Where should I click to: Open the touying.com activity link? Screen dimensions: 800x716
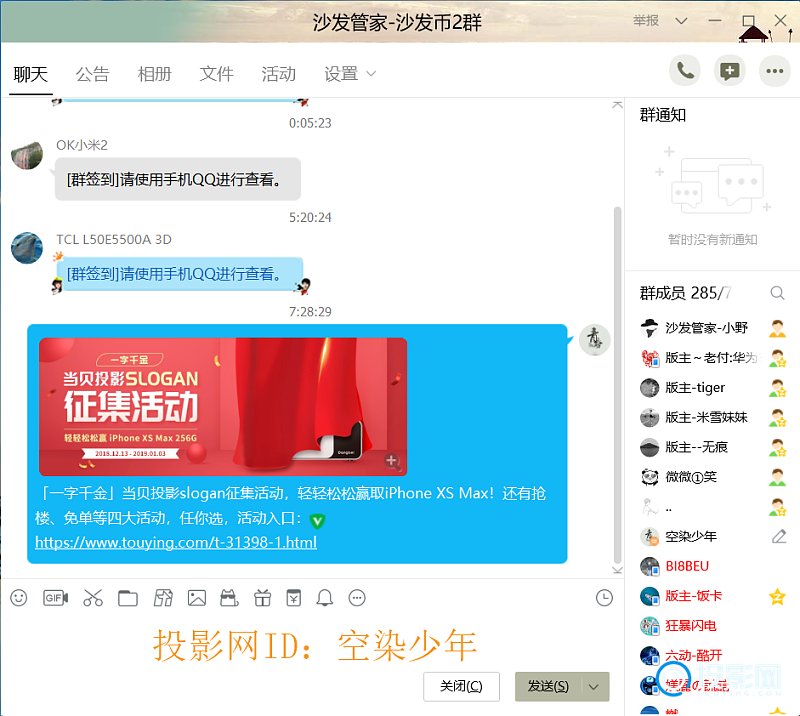pos(176,542)
